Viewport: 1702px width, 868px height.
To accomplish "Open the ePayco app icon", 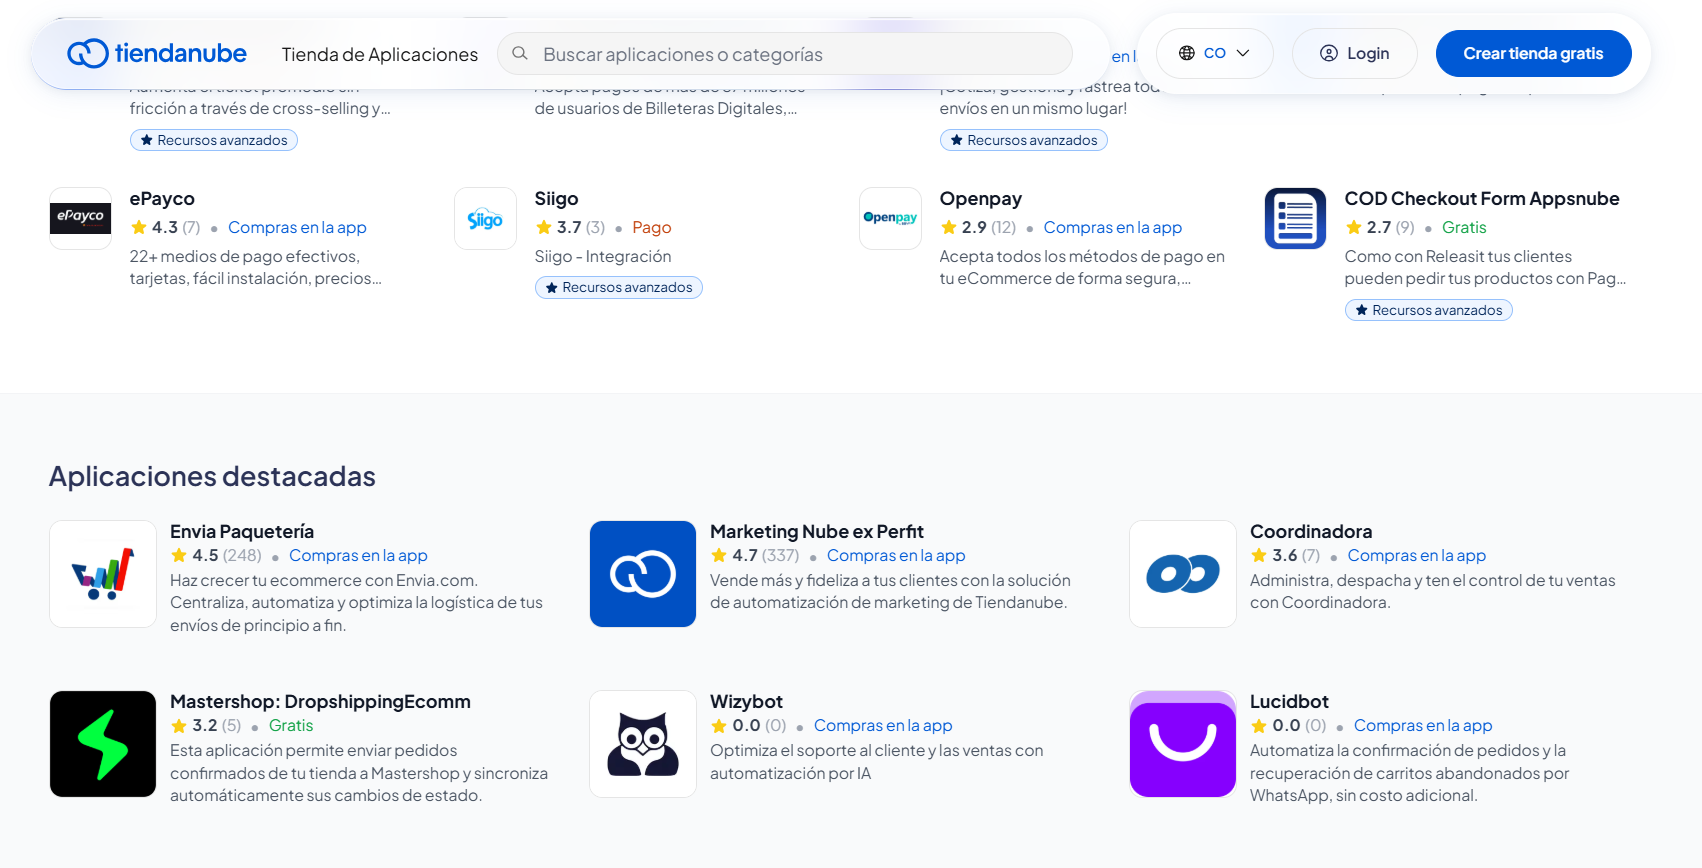I will (81, 218).
